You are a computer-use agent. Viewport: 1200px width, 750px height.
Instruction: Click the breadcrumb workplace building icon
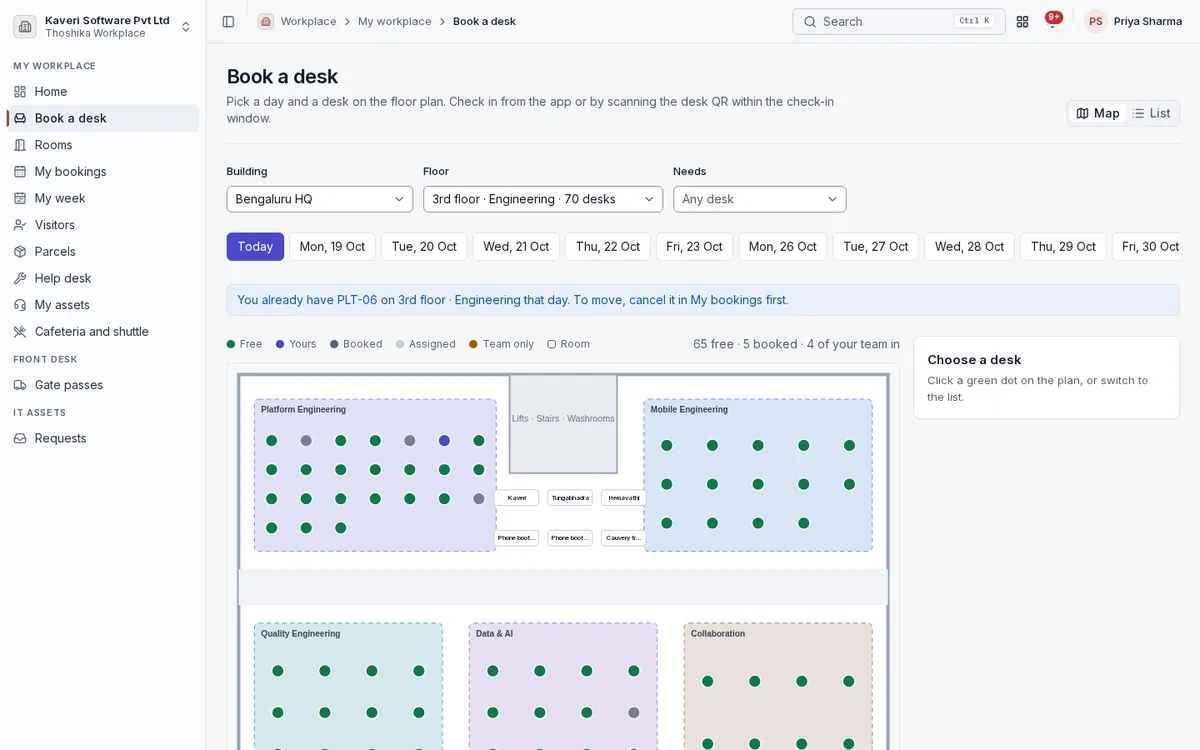265,21
